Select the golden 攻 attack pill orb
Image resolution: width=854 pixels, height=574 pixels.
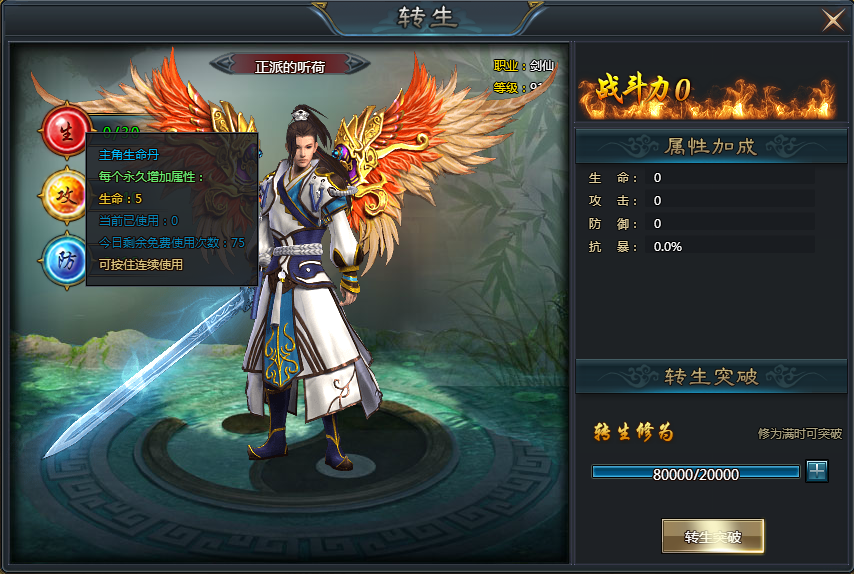pos(65,196)
